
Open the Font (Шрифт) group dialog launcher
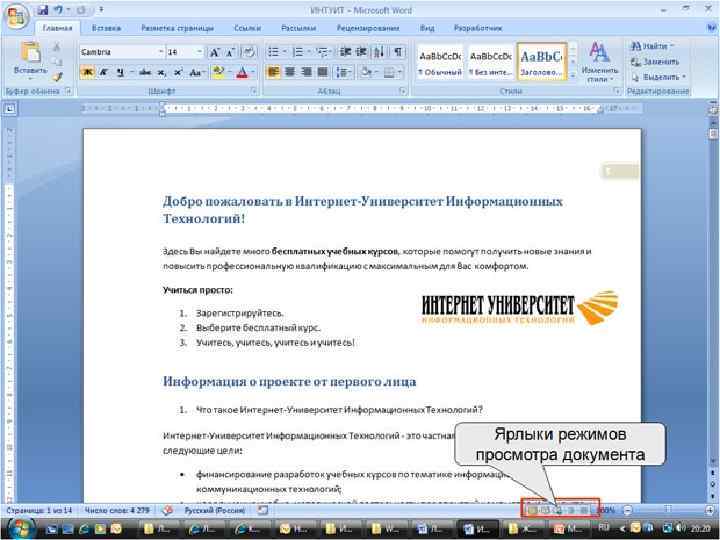[x=253, y=91]
